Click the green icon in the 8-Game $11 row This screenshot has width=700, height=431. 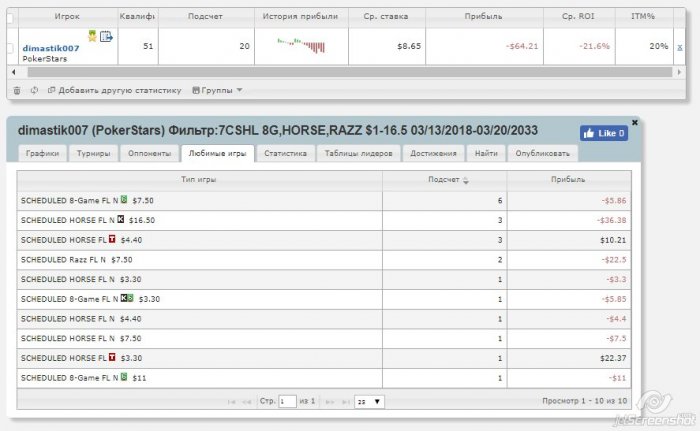click(x=124, y=377)
